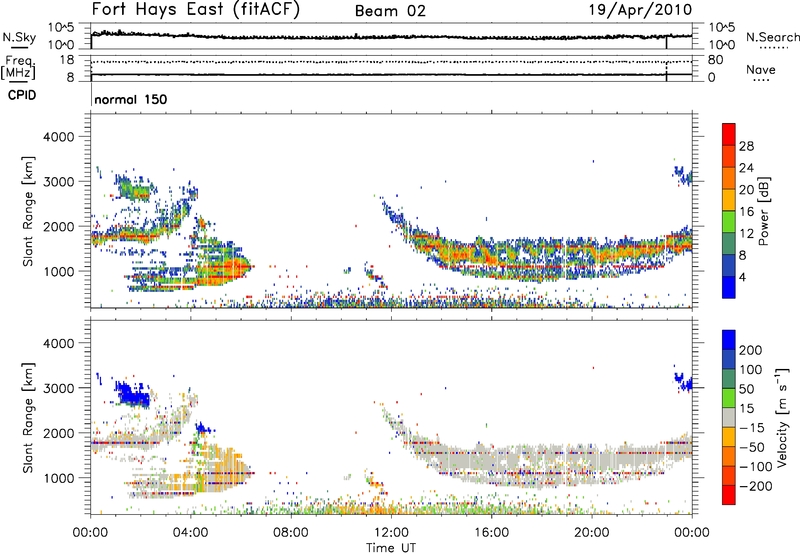
Task: Click the "Velocity [m s-1]" color bar title
Action: tap(783, 417)
